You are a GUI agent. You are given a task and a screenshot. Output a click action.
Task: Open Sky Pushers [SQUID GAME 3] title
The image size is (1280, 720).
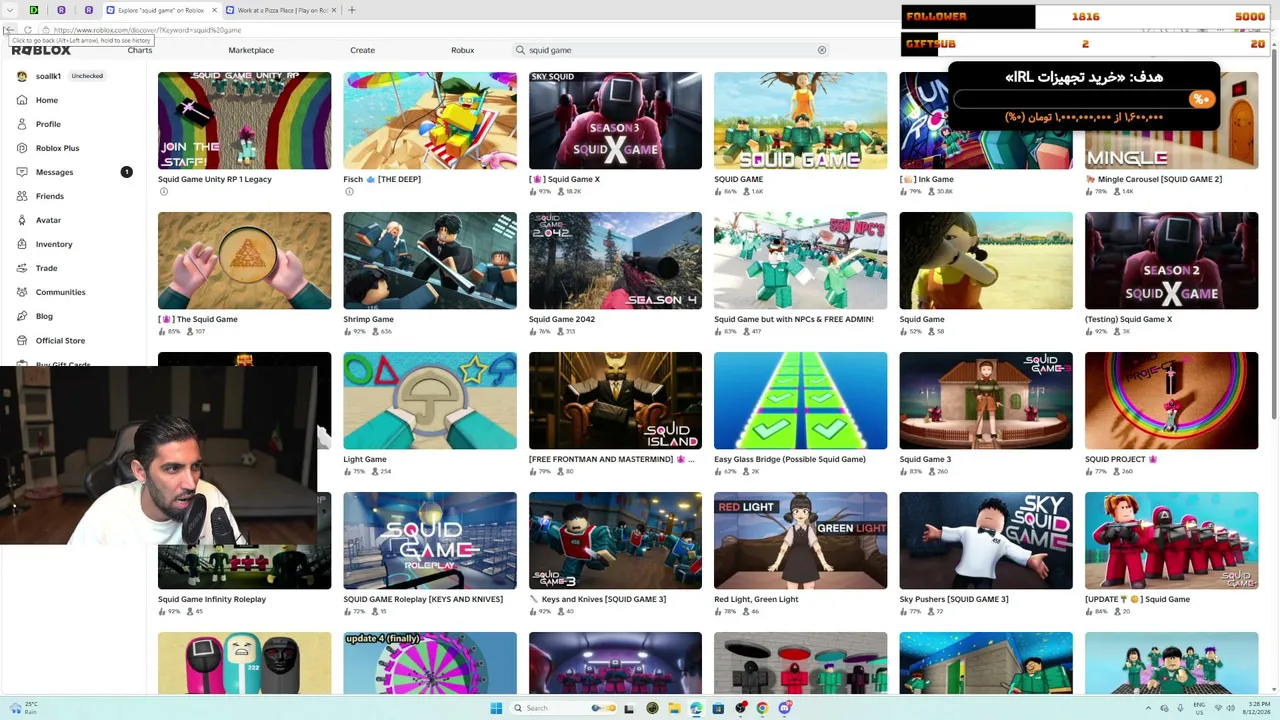(x=954, y=599)
